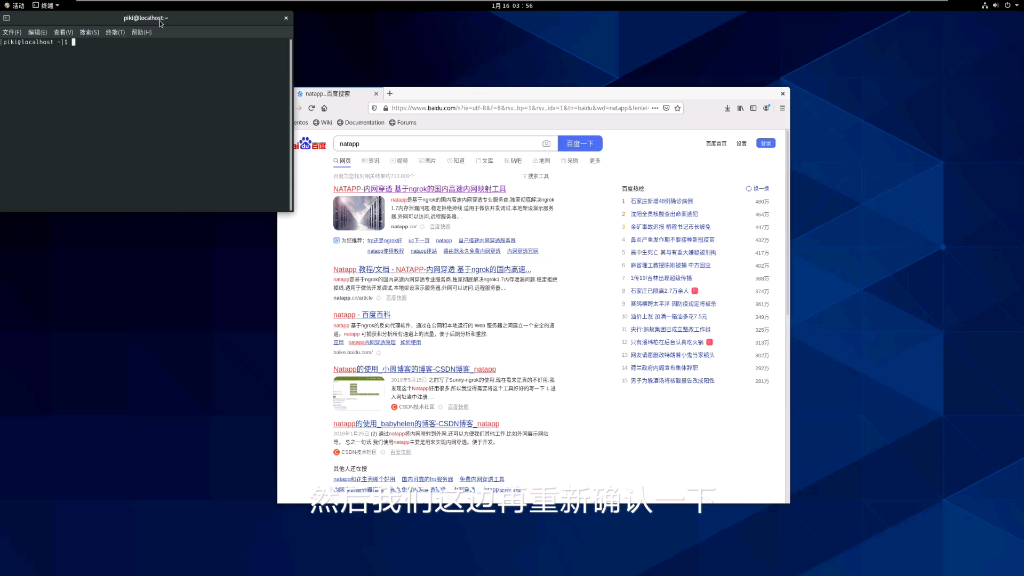Open the 终端 application menu dropdown
The height and width of the screenshot is (576, 1024).
pos(46,5)
